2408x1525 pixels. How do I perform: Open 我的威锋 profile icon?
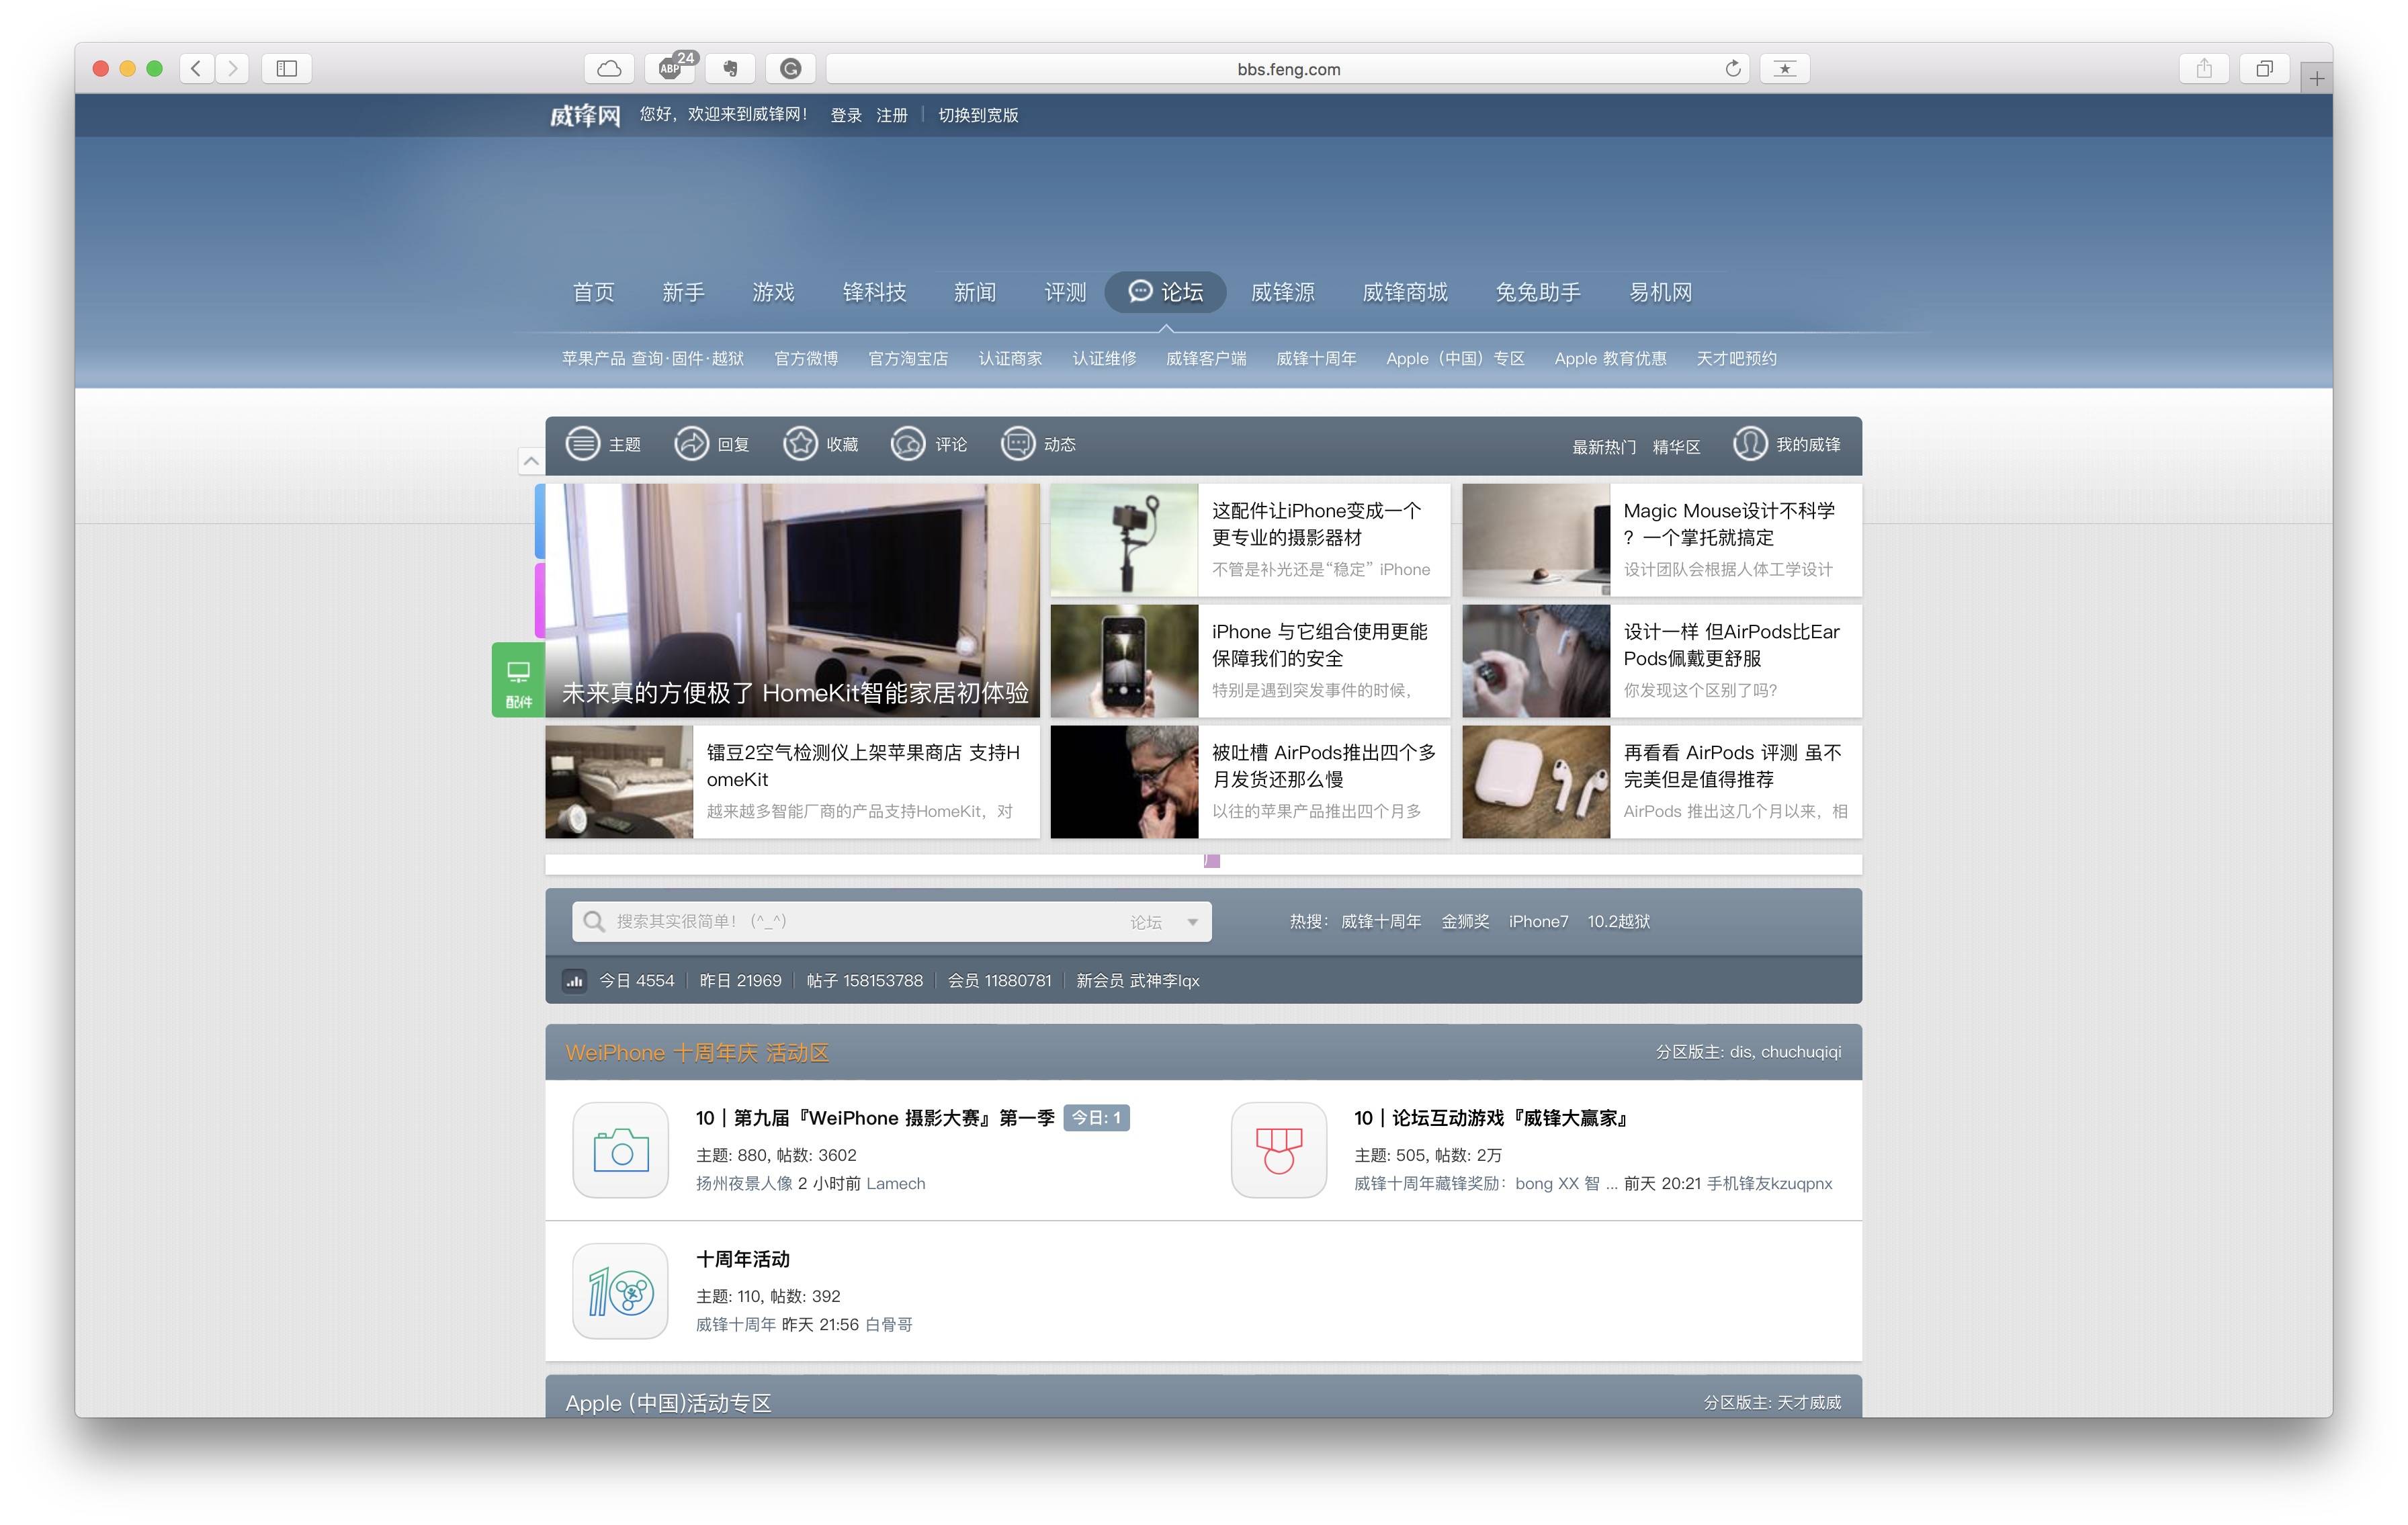coord(1750,444)
